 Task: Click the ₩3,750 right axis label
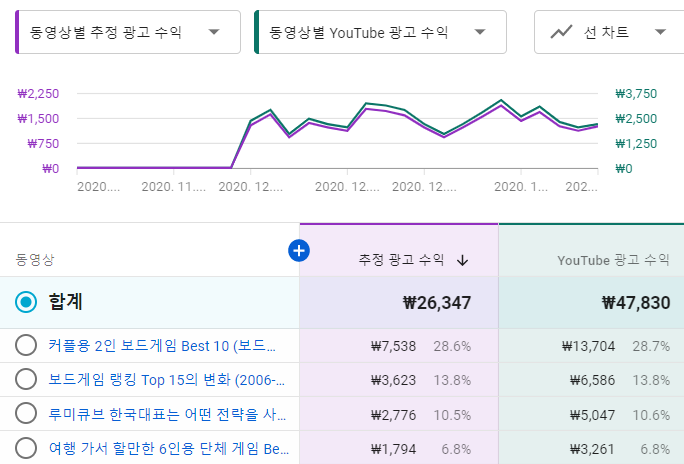coord(636,94)
